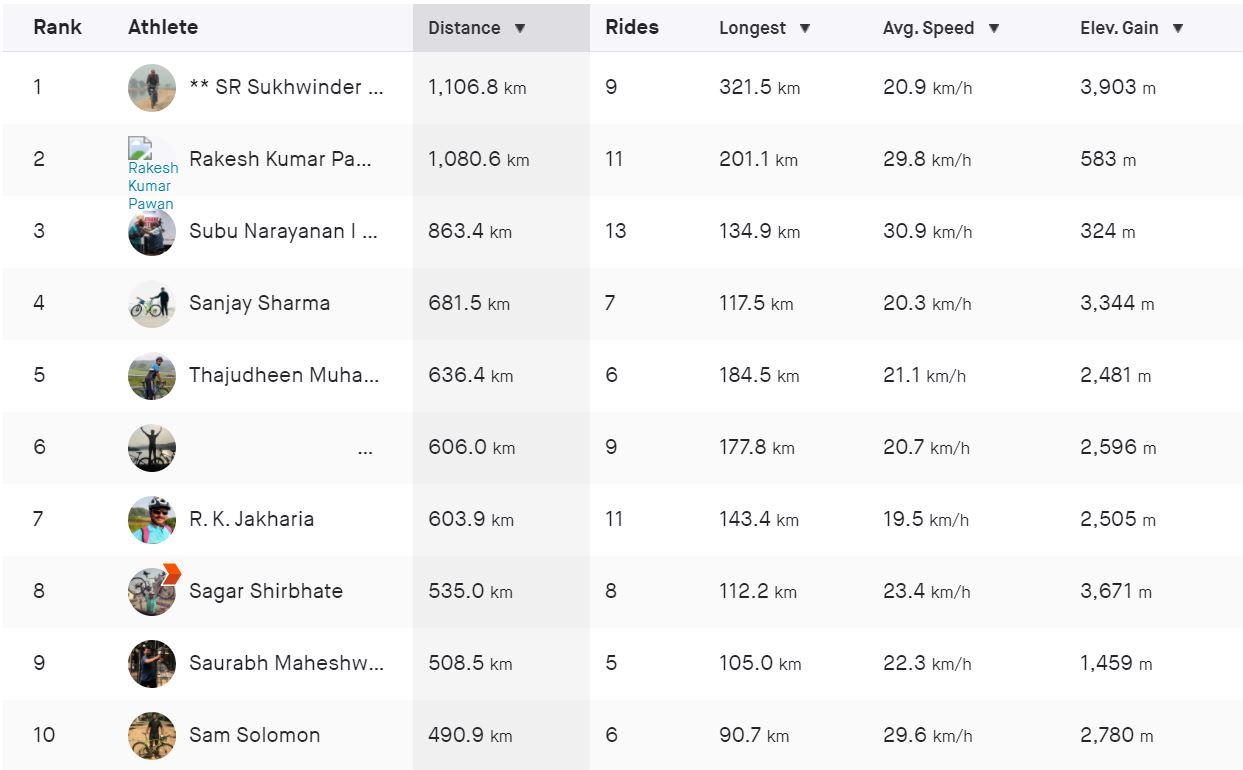
Task: Open the Sanjay Sharma athlete link
Action: pyautogui.click(x=260, y=303)
